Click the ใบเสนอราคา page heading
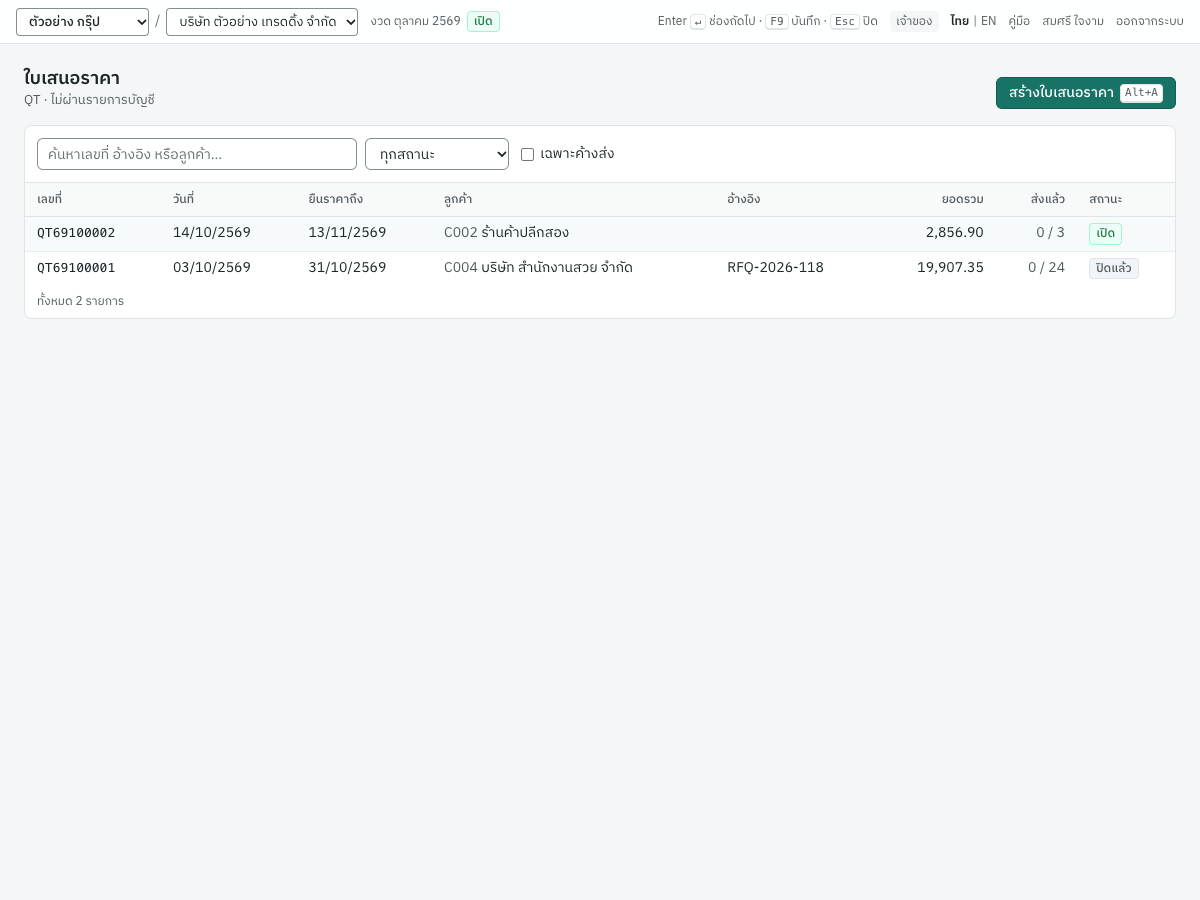Image resolution: width=1200 pixels, height=900 pixels. point(71,78)
